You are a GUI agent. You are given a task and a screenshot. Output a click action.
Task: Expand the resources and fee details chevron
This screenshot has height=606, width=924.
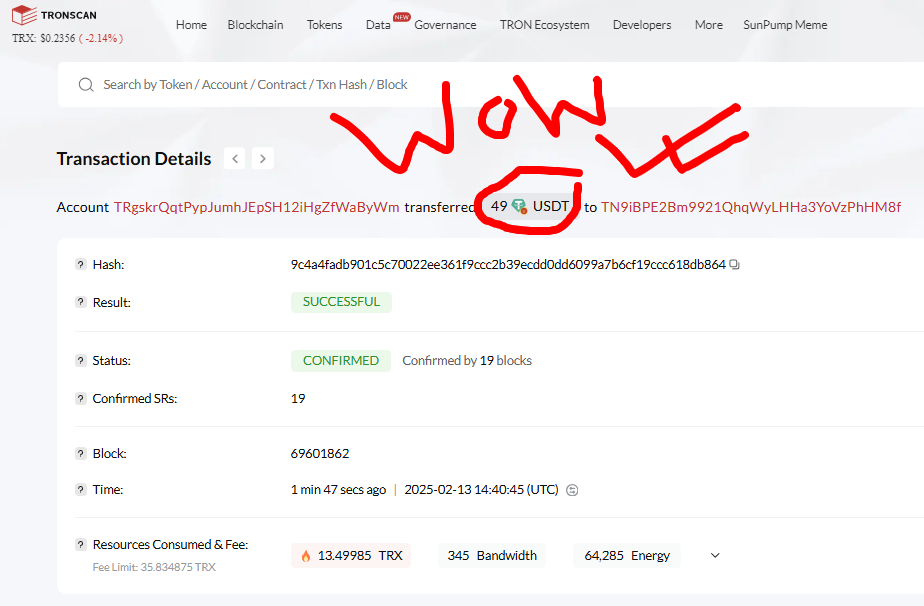click(715, 555)
